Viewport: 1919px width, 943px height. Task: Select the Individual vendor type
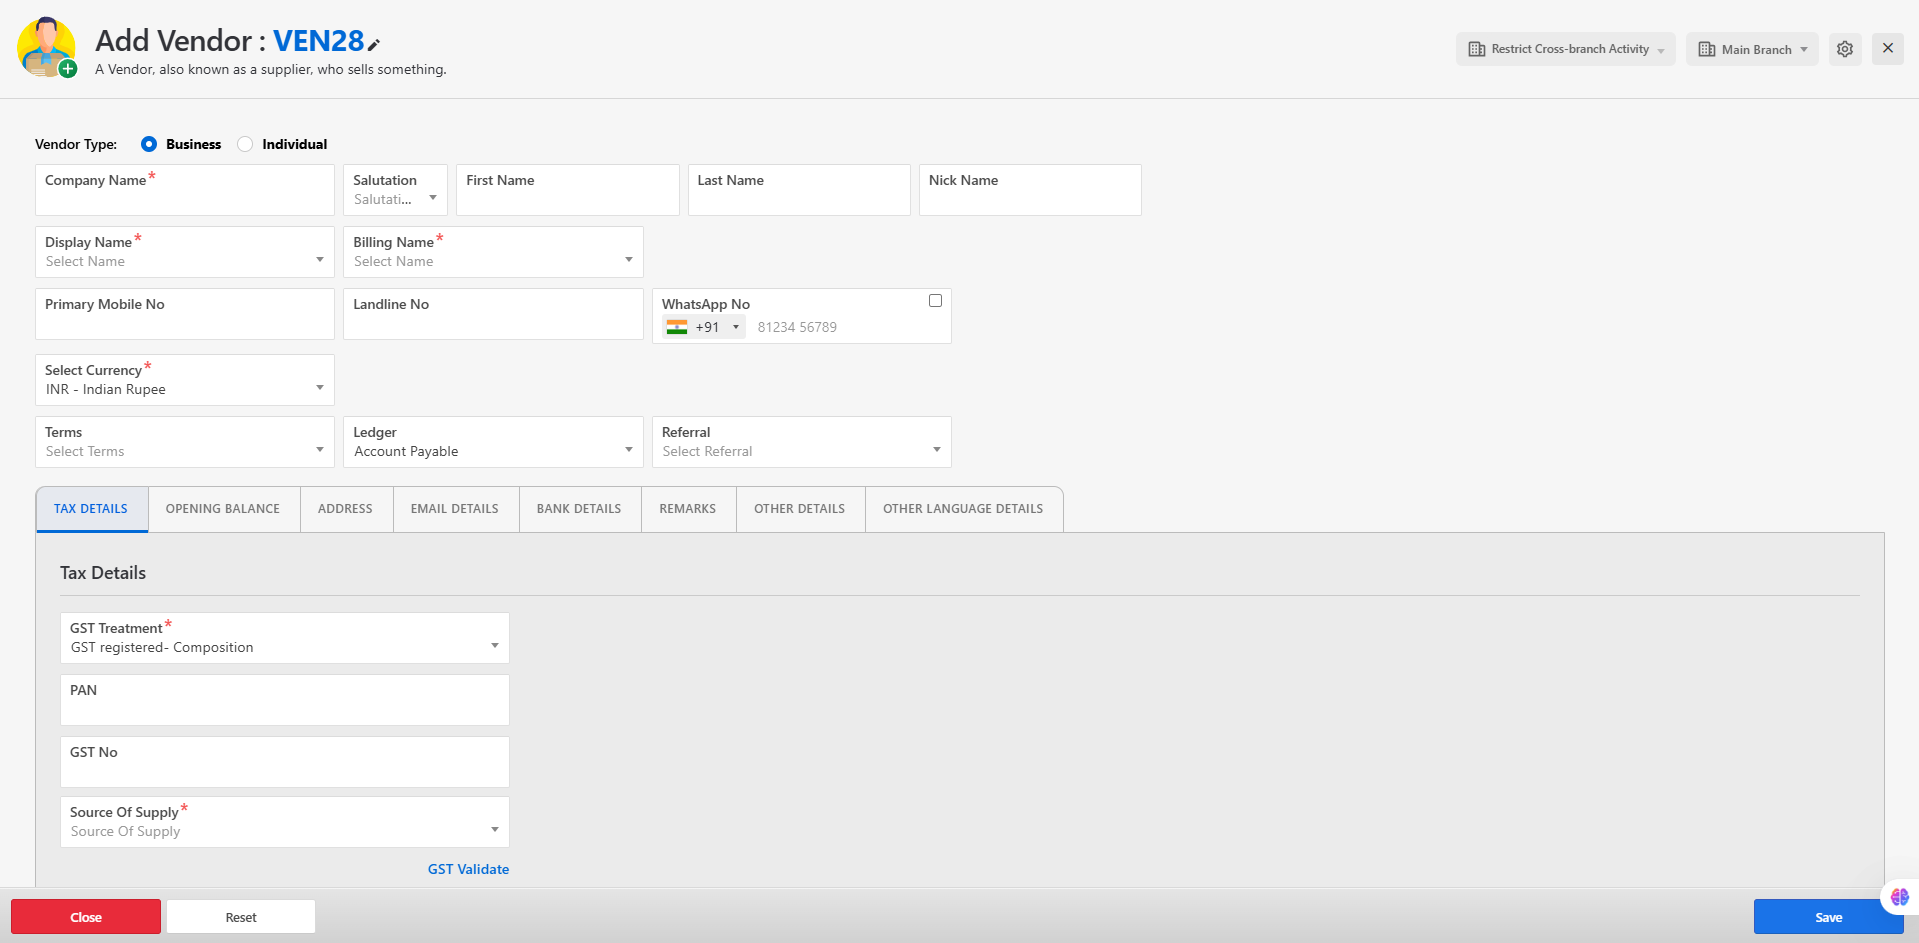(x=245, y=144)
